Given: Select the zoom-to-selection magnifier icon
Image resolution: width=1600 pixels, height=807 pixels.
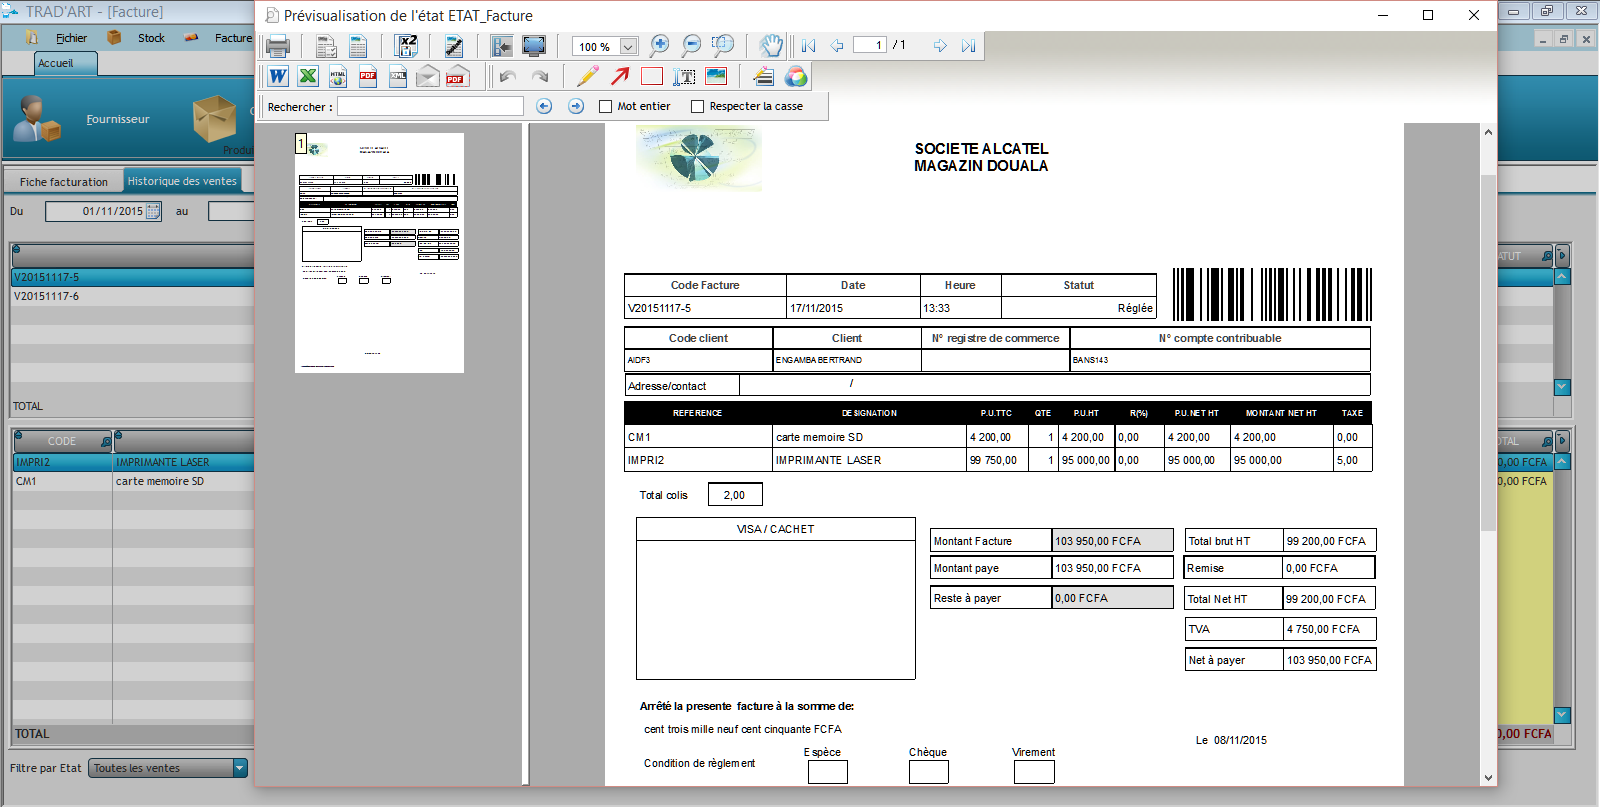Looking at the screenshot, I should click(x=723, y=45).
